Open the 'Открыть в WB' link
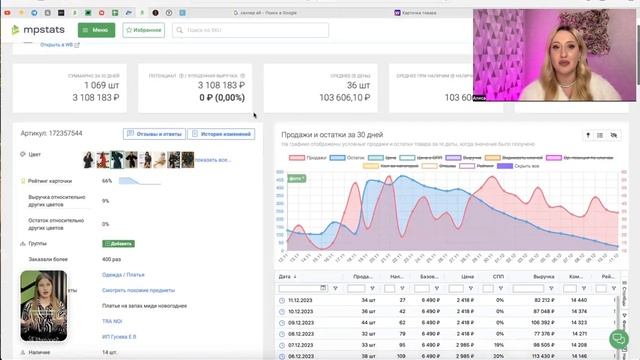 (60, 45)
